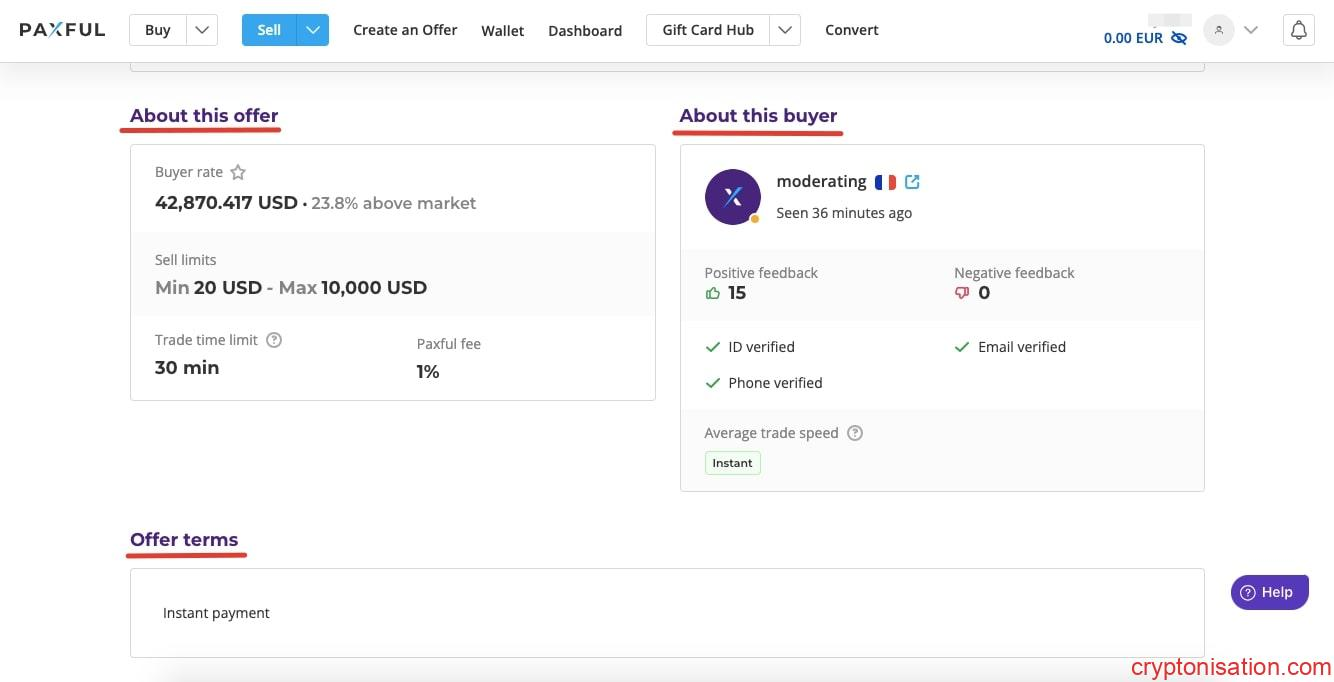
Task: Click the user account avatar icon
Action: coord(1218,30)
